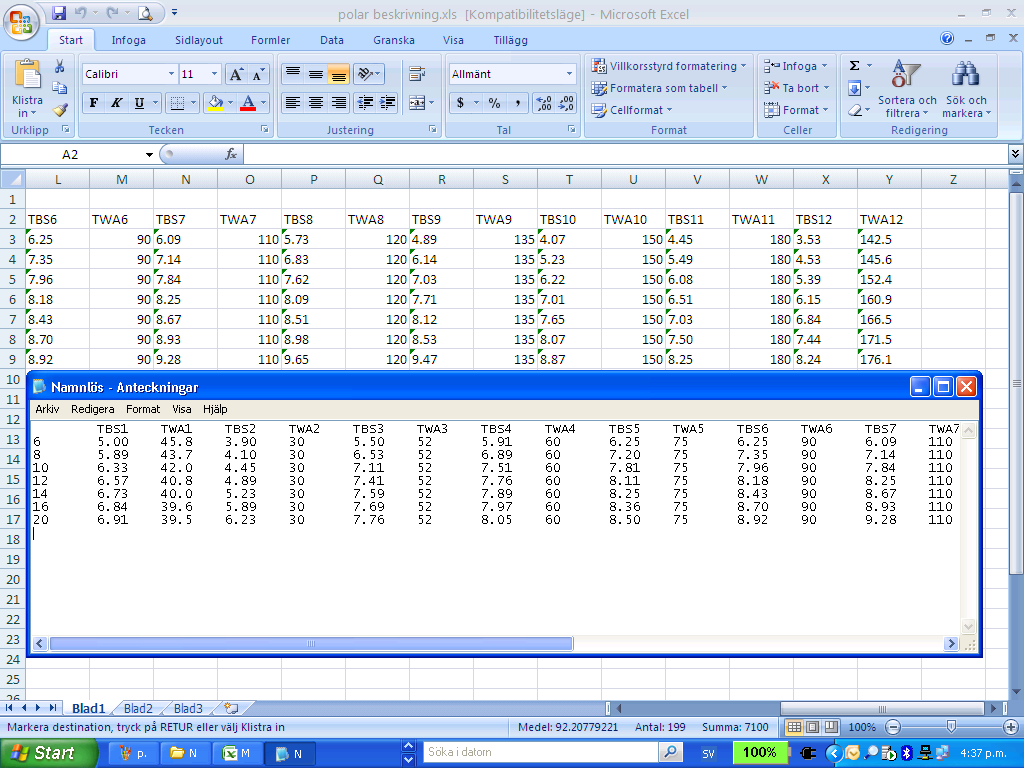Open the font size dropdown

click(214, 74)
